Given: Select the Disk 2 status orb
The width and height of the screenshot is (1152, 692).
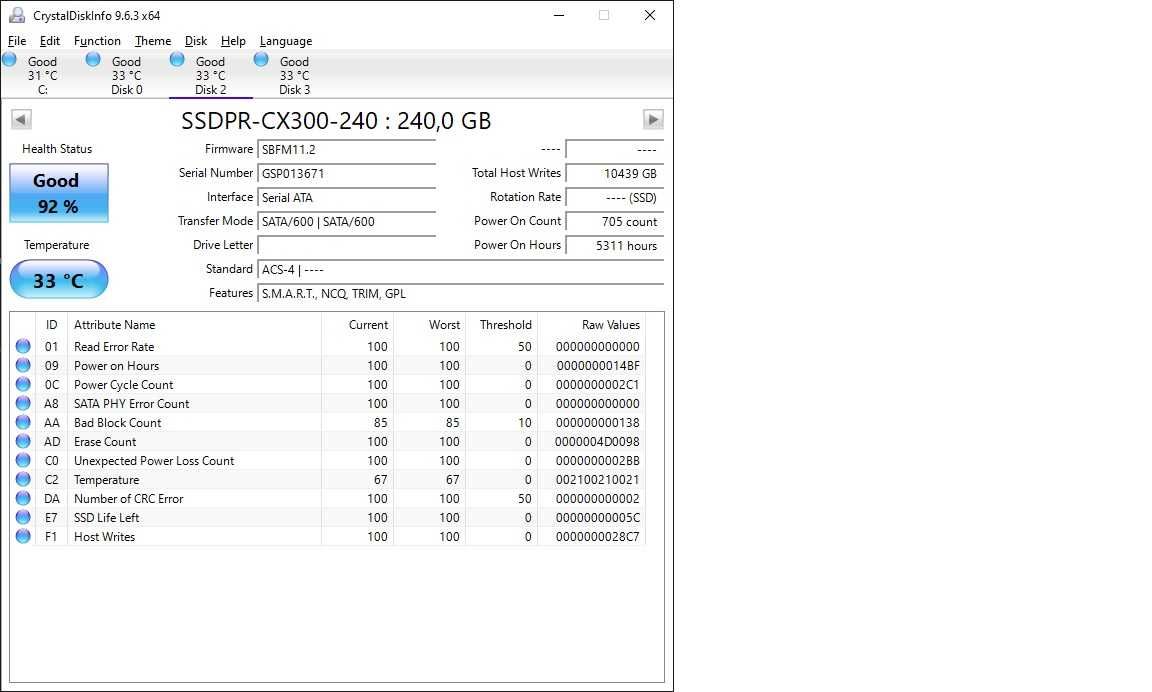Looking at the screenshot, I should tap(177, 60).
